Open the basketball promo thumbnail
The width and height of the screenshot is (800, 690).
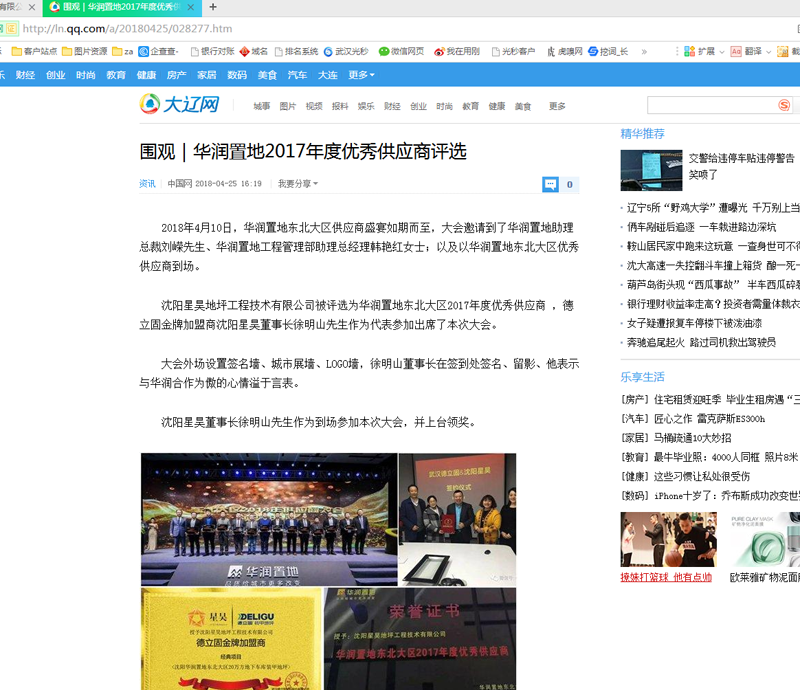668,539
